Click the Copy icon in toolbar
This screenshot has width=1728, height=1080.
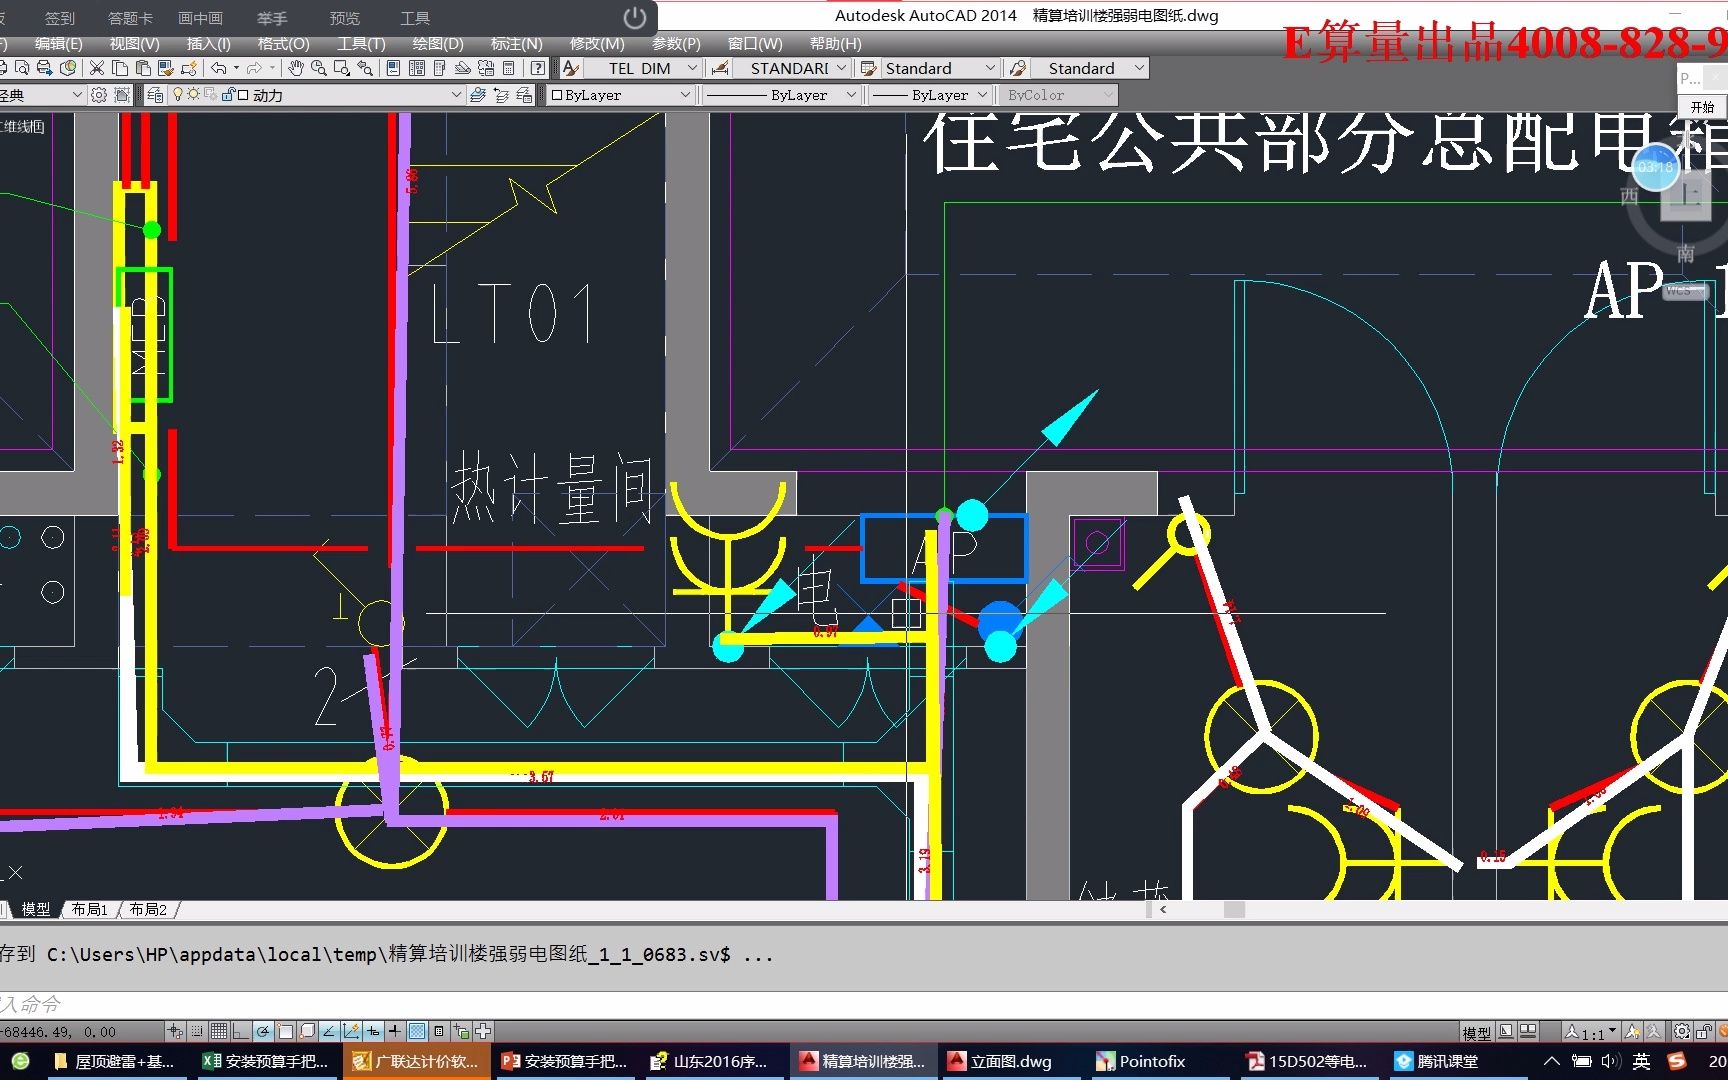pyautogui.click(x=120, y=68)
